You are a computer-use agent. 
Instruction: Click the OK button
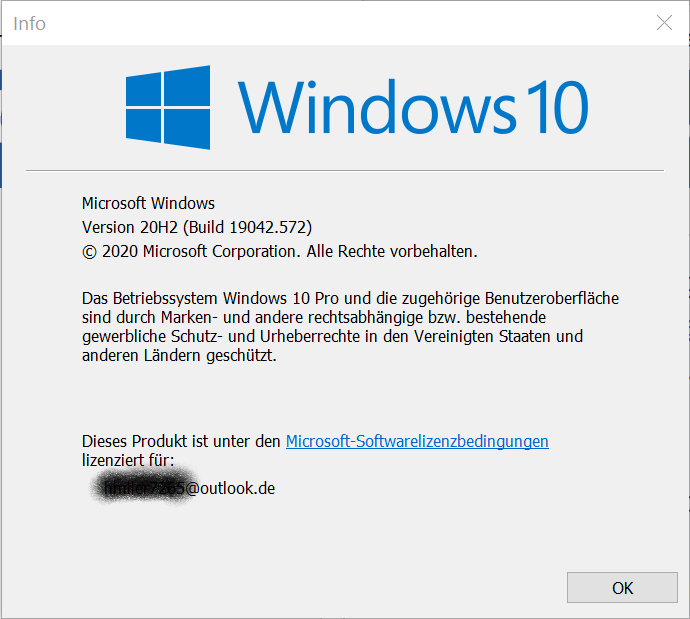point(622,587)
